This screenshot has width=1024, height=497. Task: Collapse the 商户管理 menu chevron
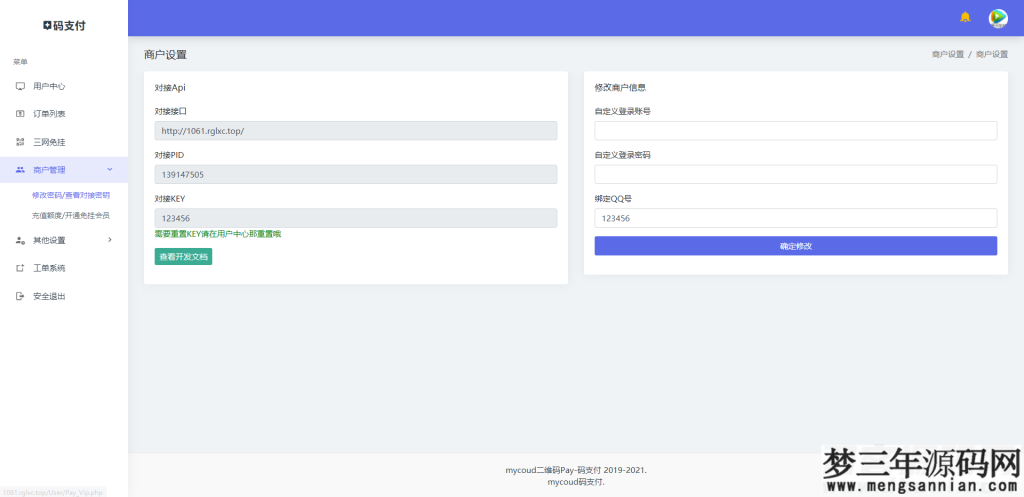coord(109,170)
